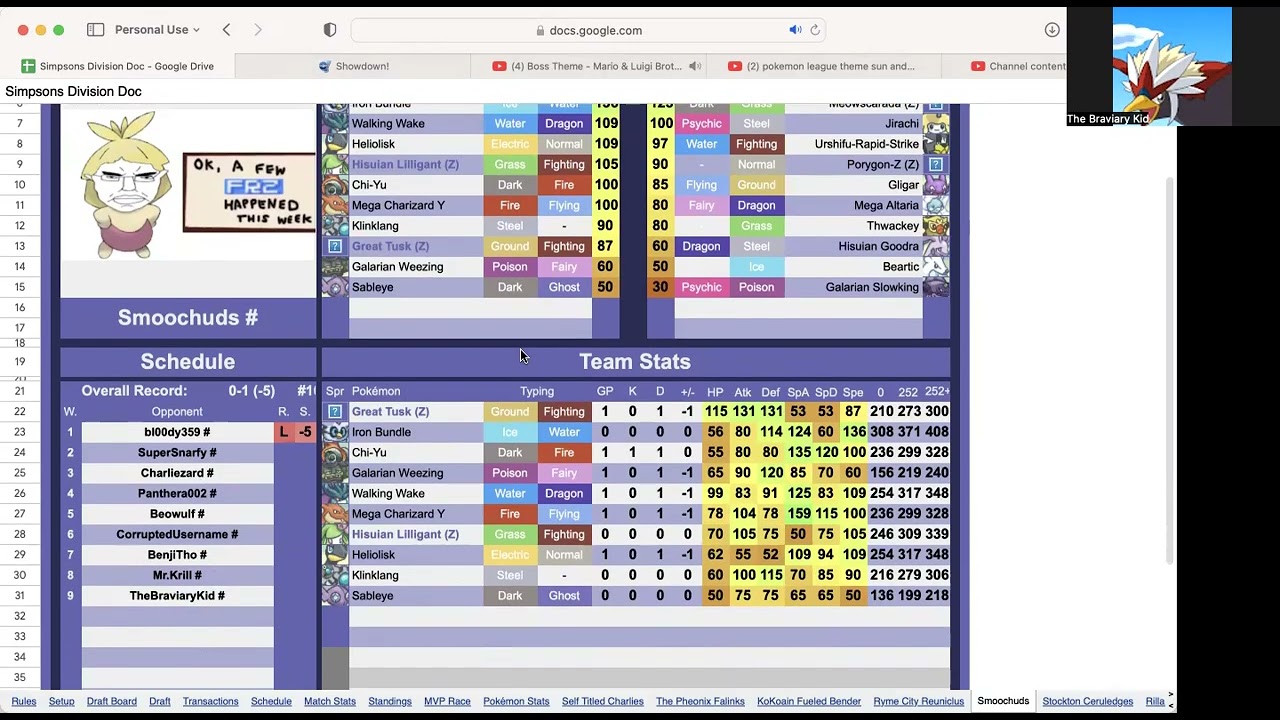Open the Stockton Ceruledges sheet tab
Viewport: 1280px width, 720px height.
tap(1087, 701)
